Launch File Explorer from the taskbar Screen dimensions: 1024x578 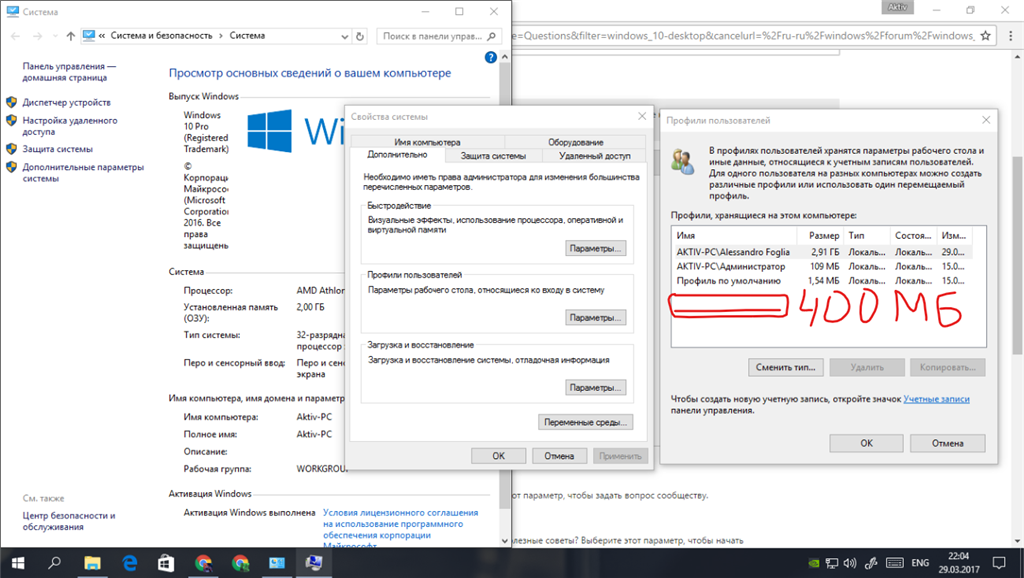click(92, 563)
